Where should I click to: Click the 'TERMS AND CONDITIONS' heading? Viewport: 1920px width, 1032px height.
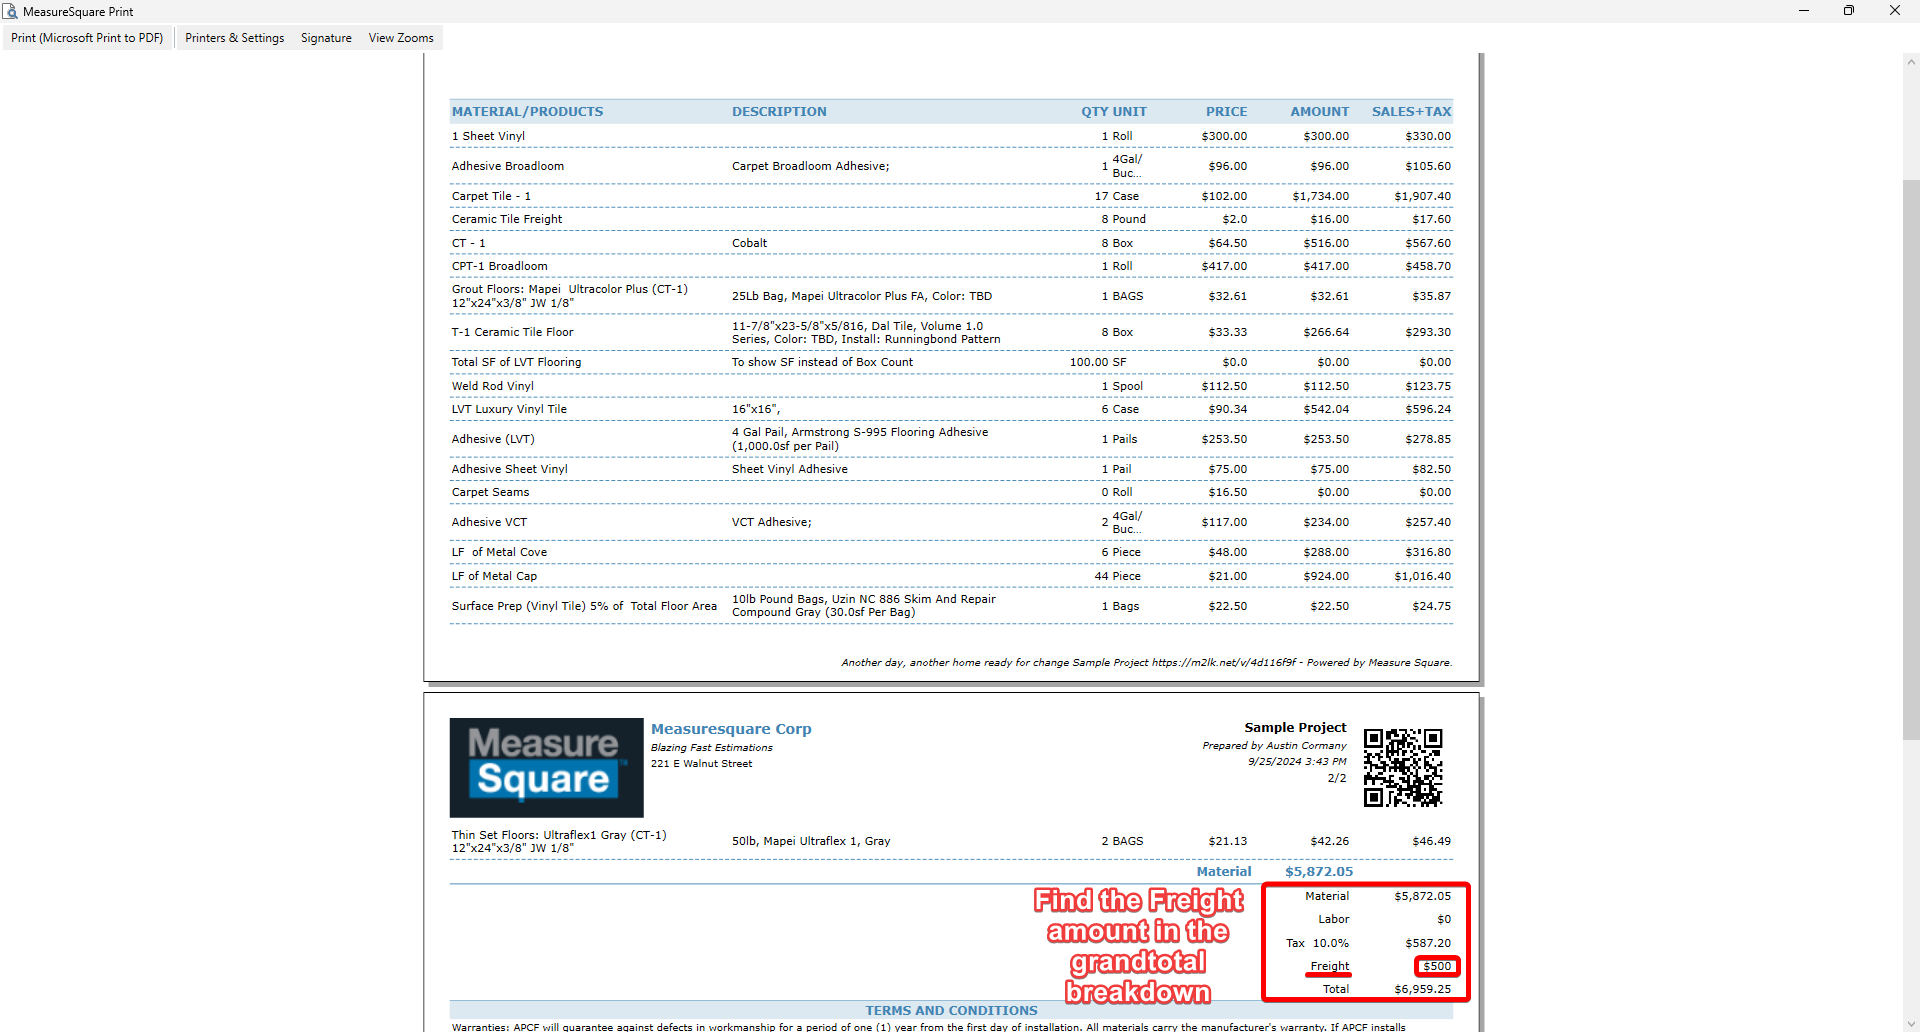click(x=951, y=1011)
